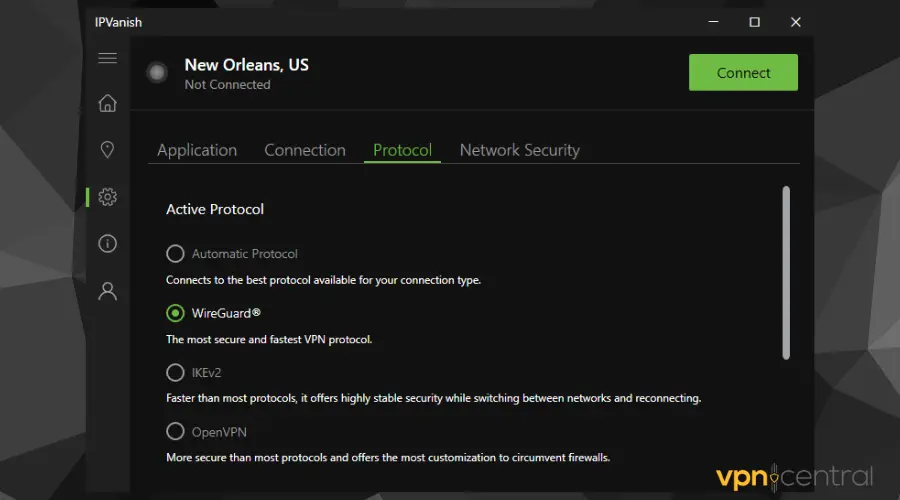
Task: Minimize the IPVanish window
Action: tap(713, 21)
